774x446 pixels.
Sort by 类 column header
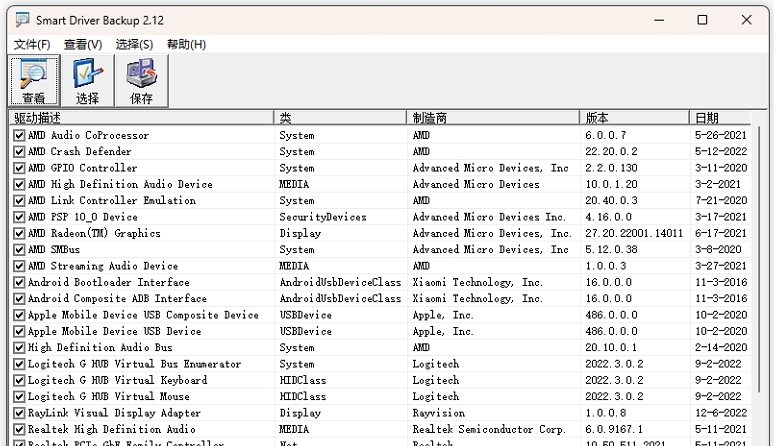pos(340,118)
